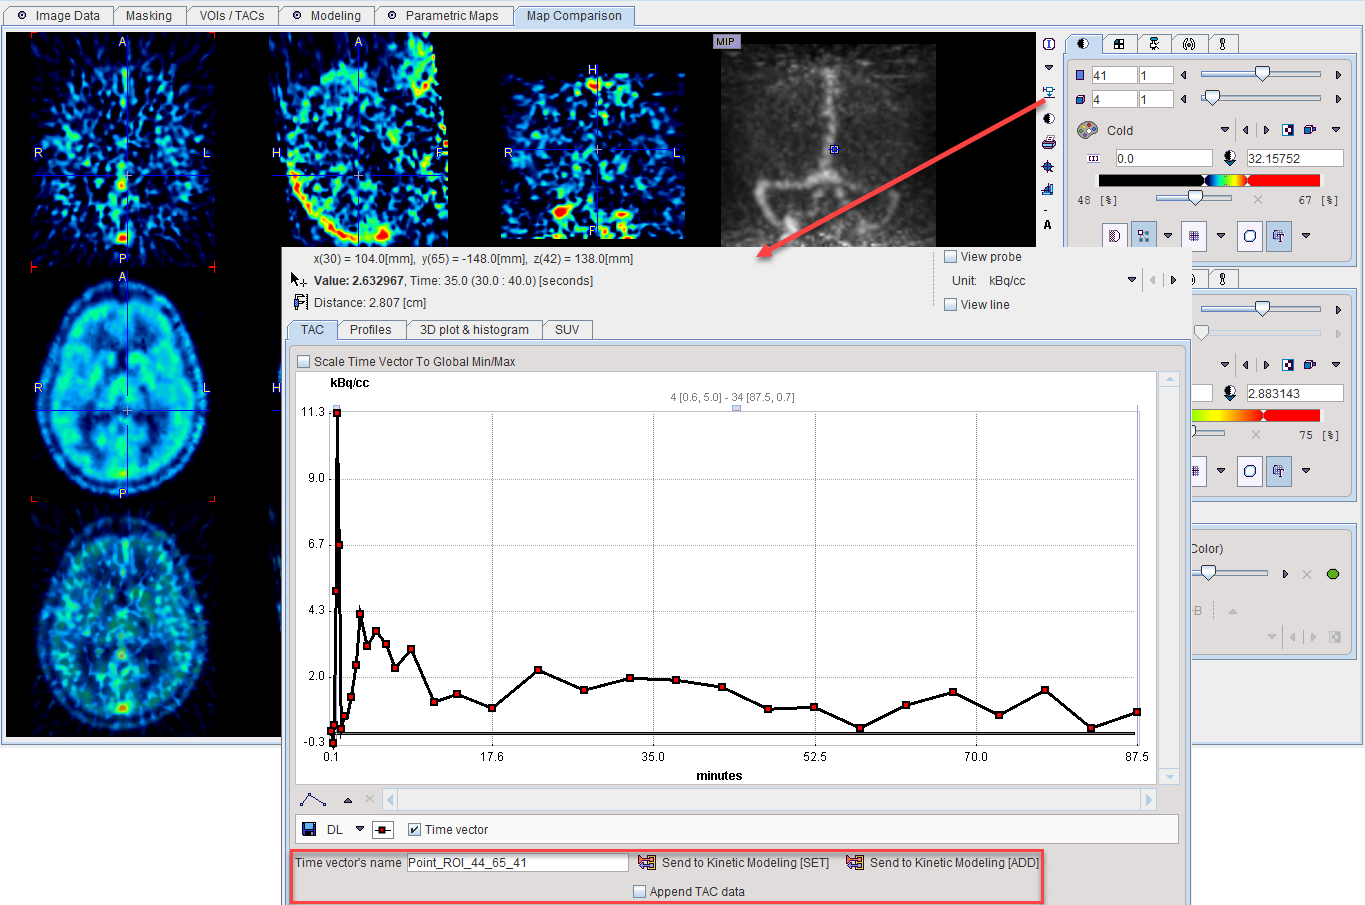Image resolution: width=1365 pixels, height=905 pixels.
Task: Click the slice number field showing 41
Action: pyautogui.click(x=1114, y=75)
